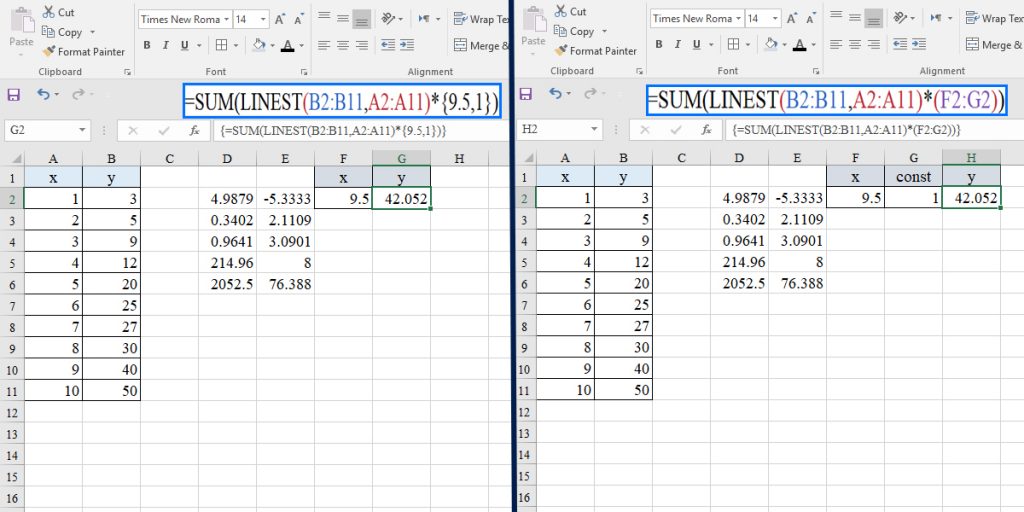Select the const cell G1 in the right window
This screenshot has height=512, width=1024.
pos(914,177)
